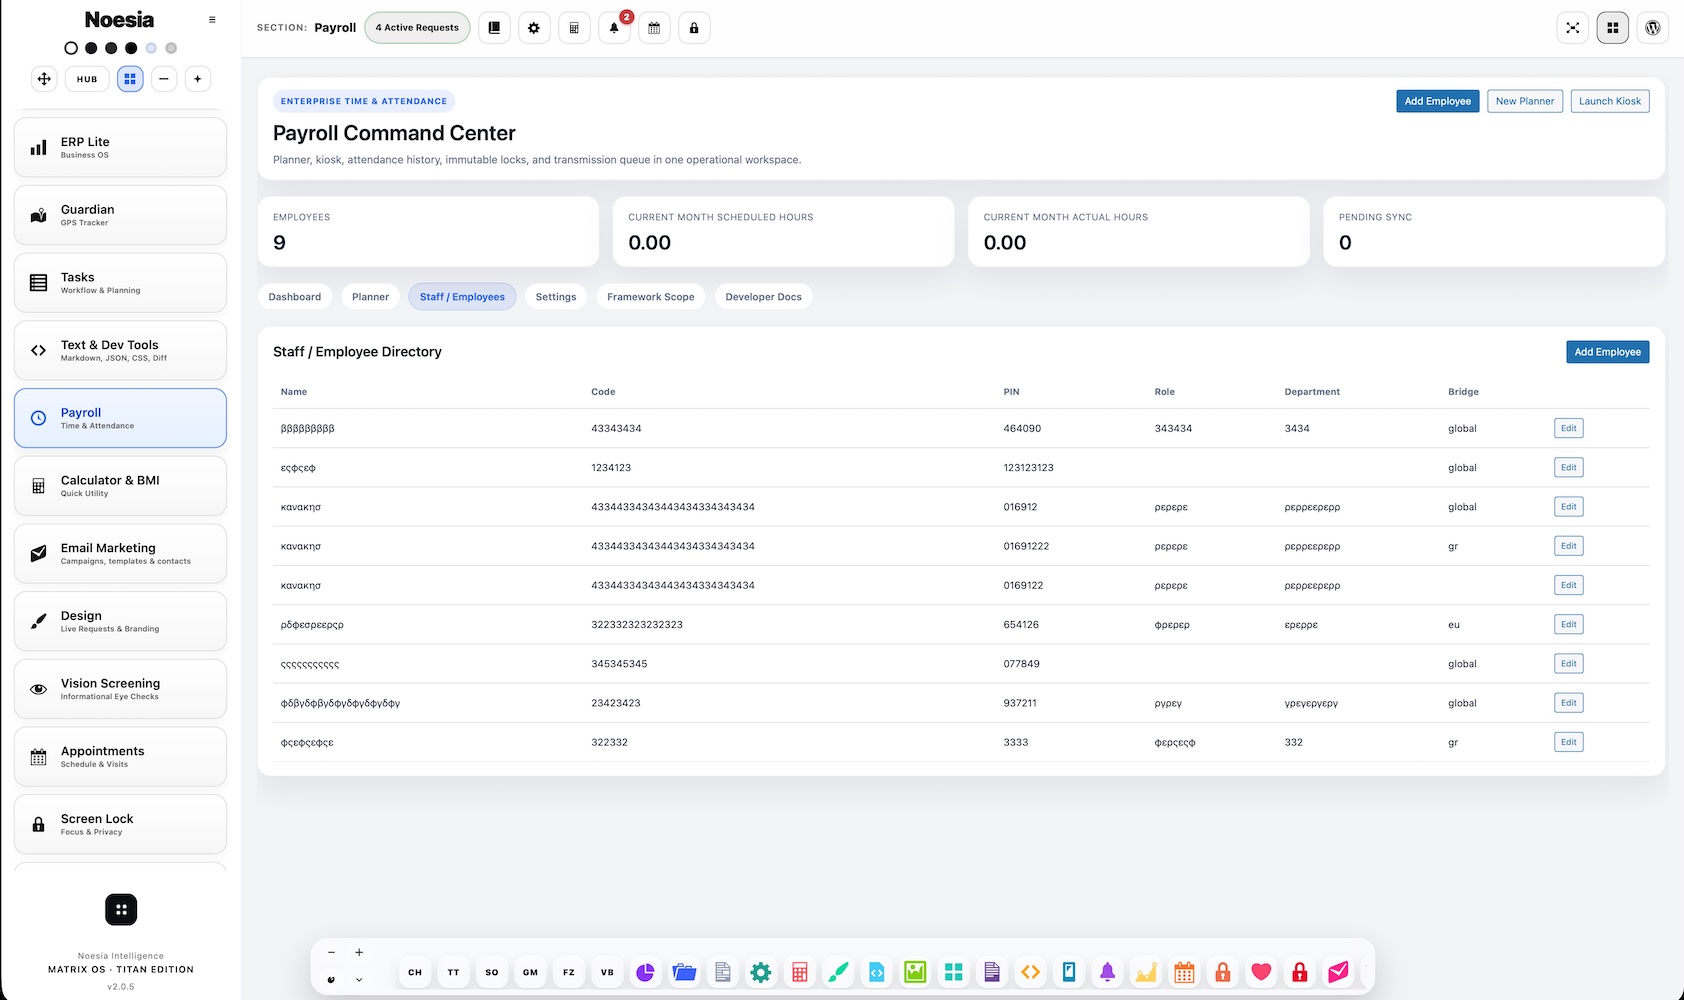Open the sidebar hamburger menu next to Noesia
The height and width of the screenshot is (1000, 1684).
[212, 20]
